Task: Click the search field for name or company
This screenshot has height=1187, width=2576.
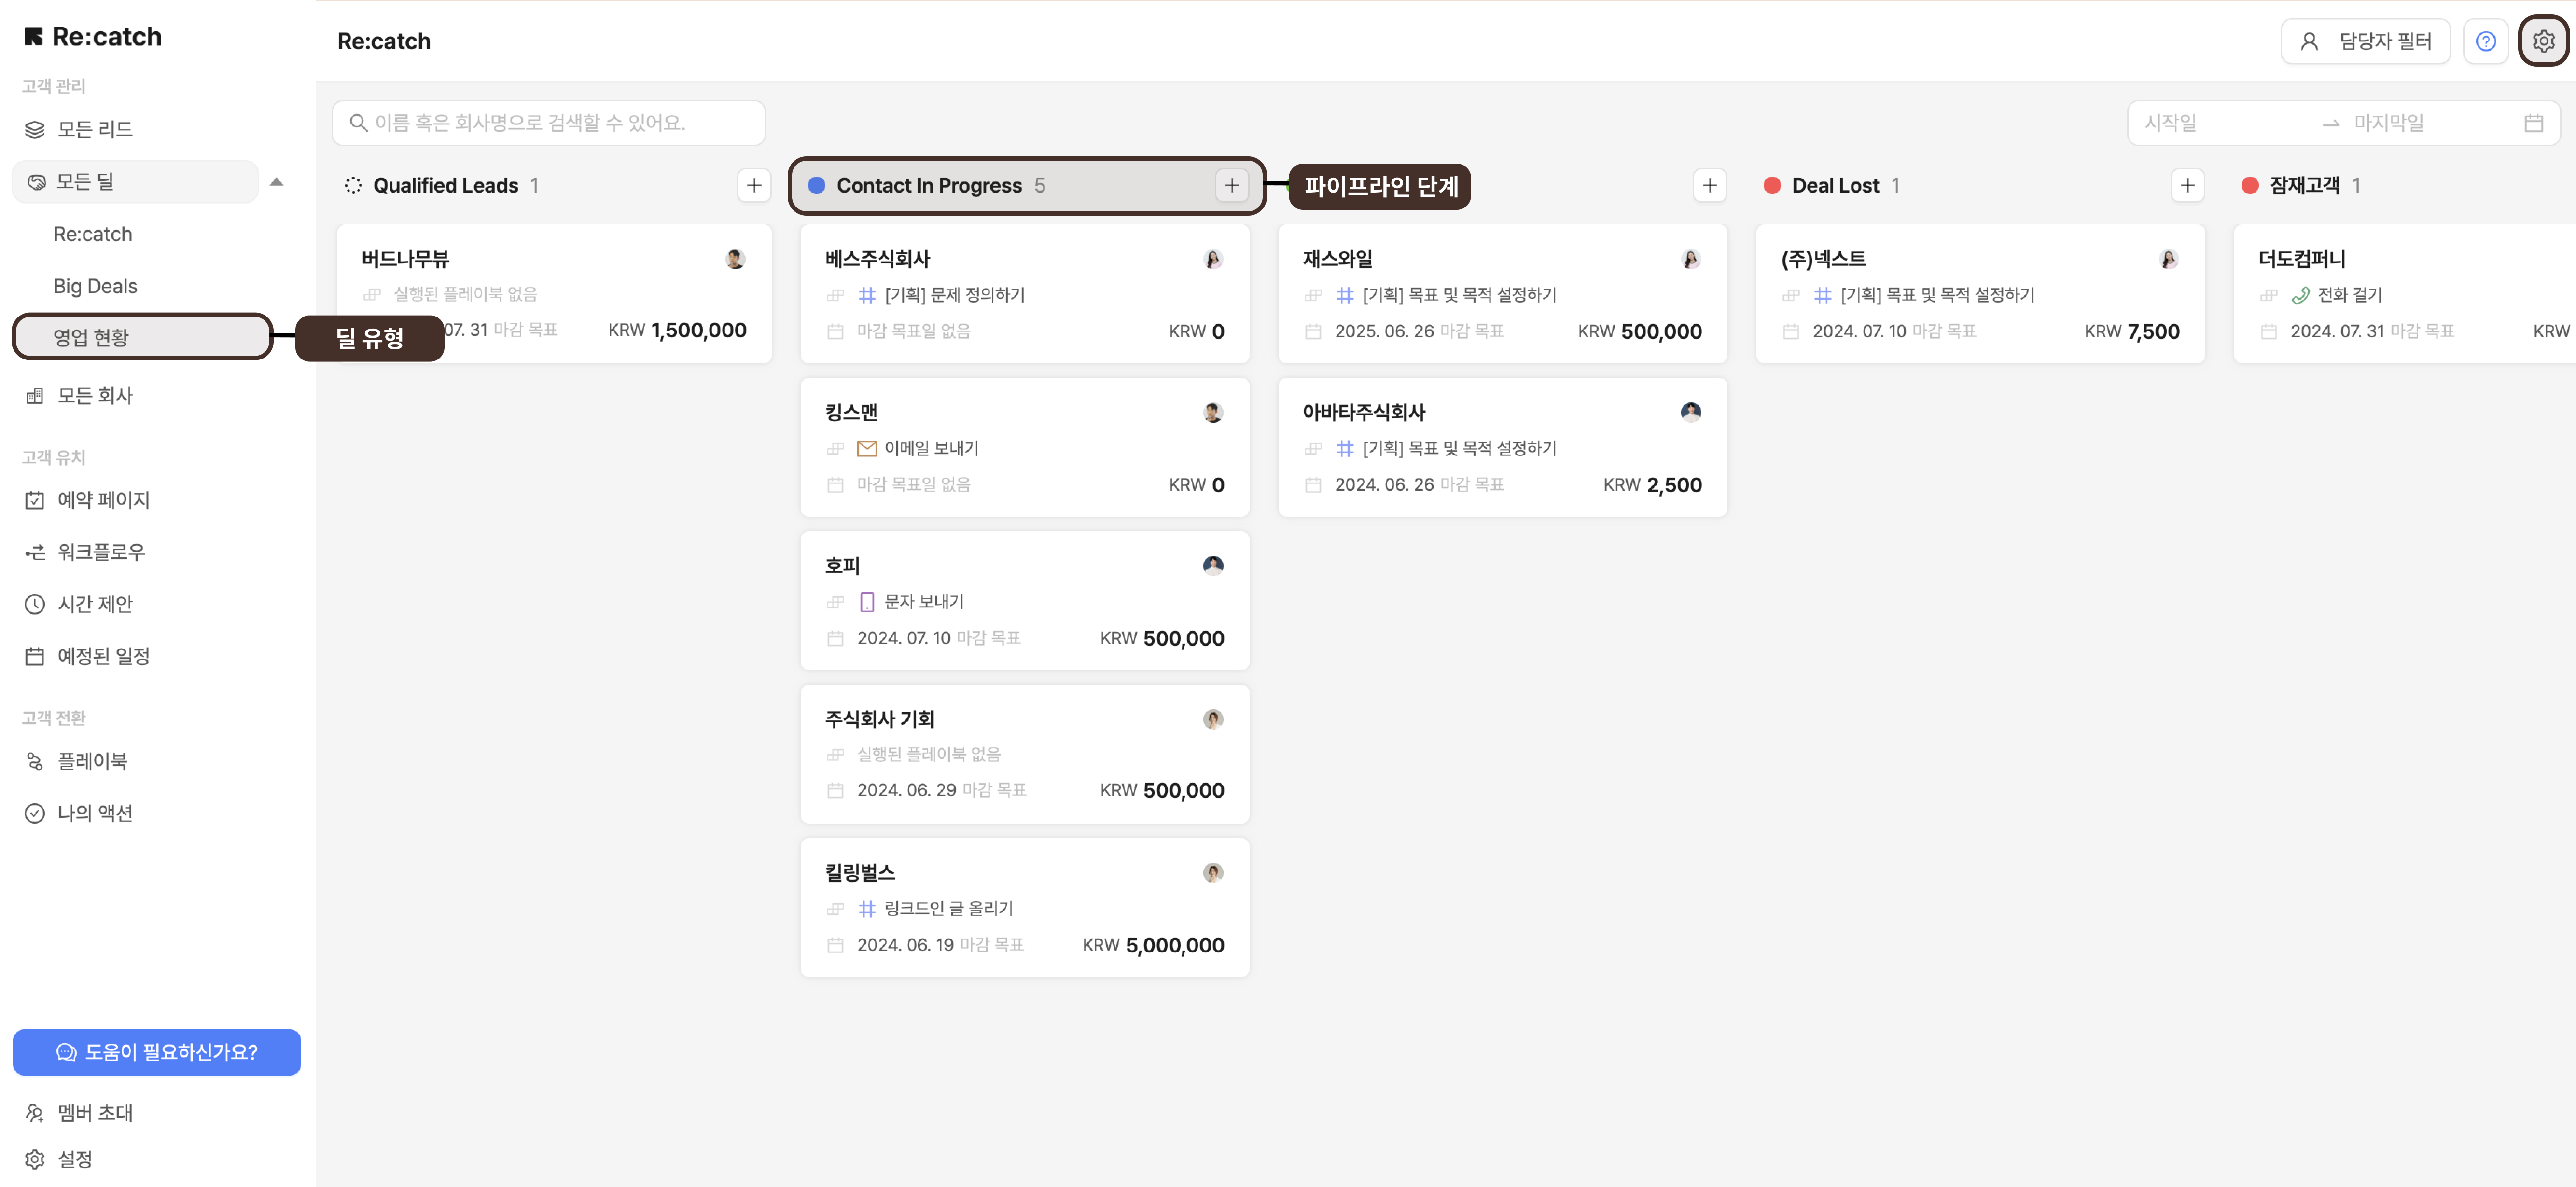Action: (x=548, y=123)
